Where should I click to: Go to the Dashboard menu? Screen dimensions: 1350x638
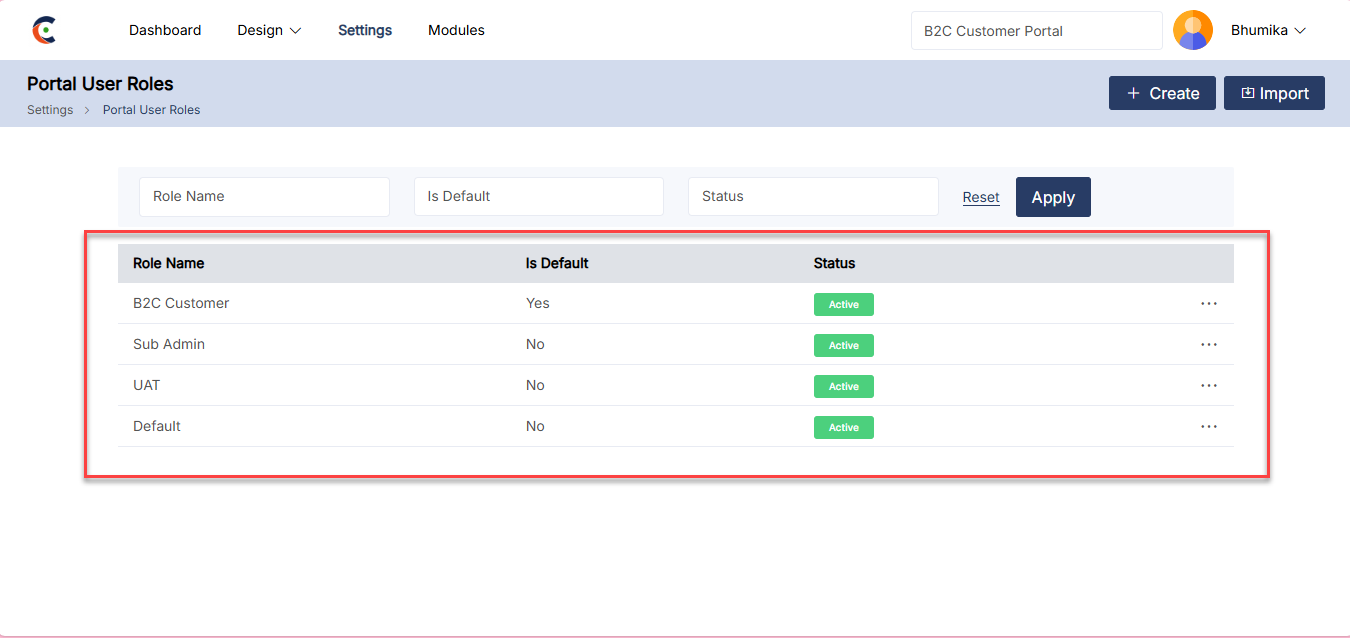165,30
